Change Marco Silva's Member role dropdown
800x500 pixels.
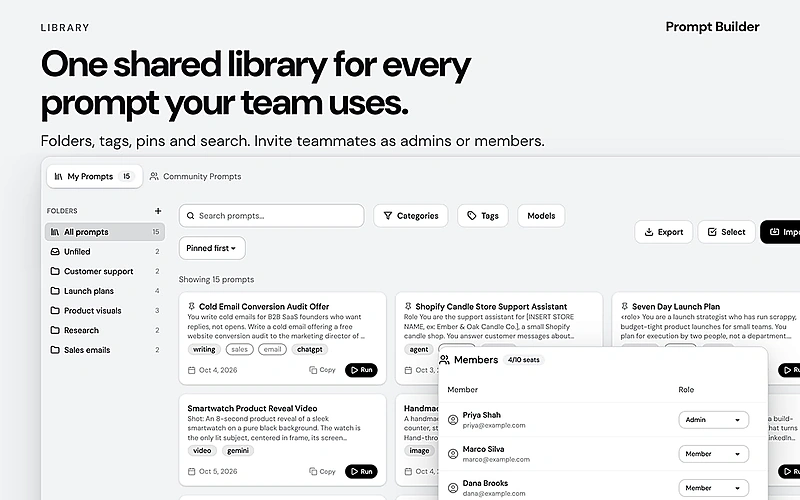click(713, 454)
